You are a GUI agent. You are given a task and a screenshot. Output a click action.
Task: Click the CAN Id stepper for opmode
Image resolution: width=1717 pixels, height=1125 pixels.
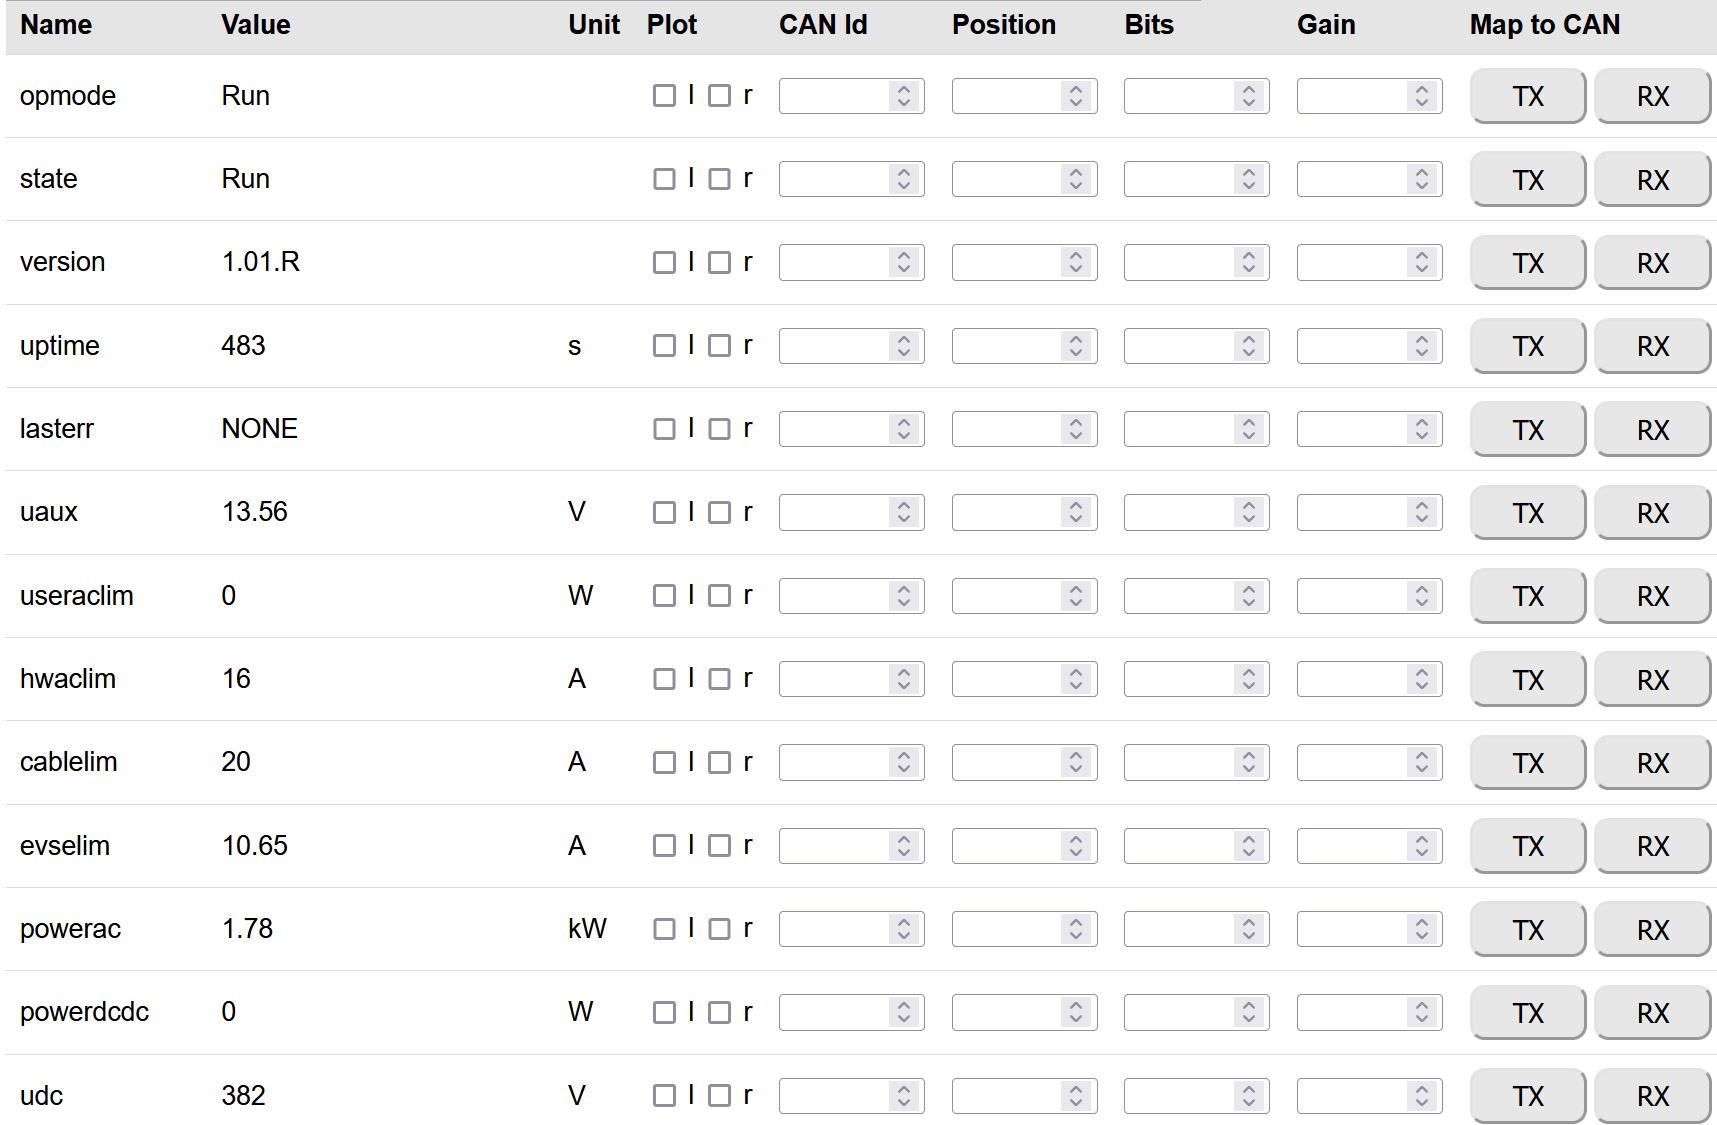903,96
